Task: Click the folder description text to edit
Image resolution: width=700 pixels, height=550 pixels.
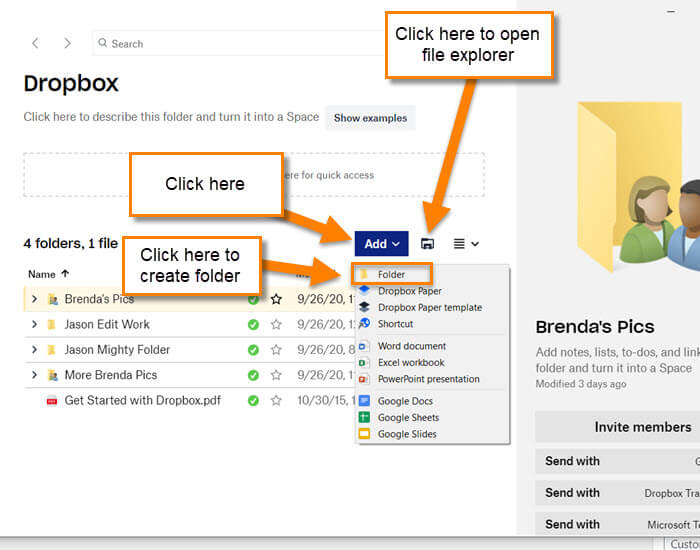Action: point(171,117)
